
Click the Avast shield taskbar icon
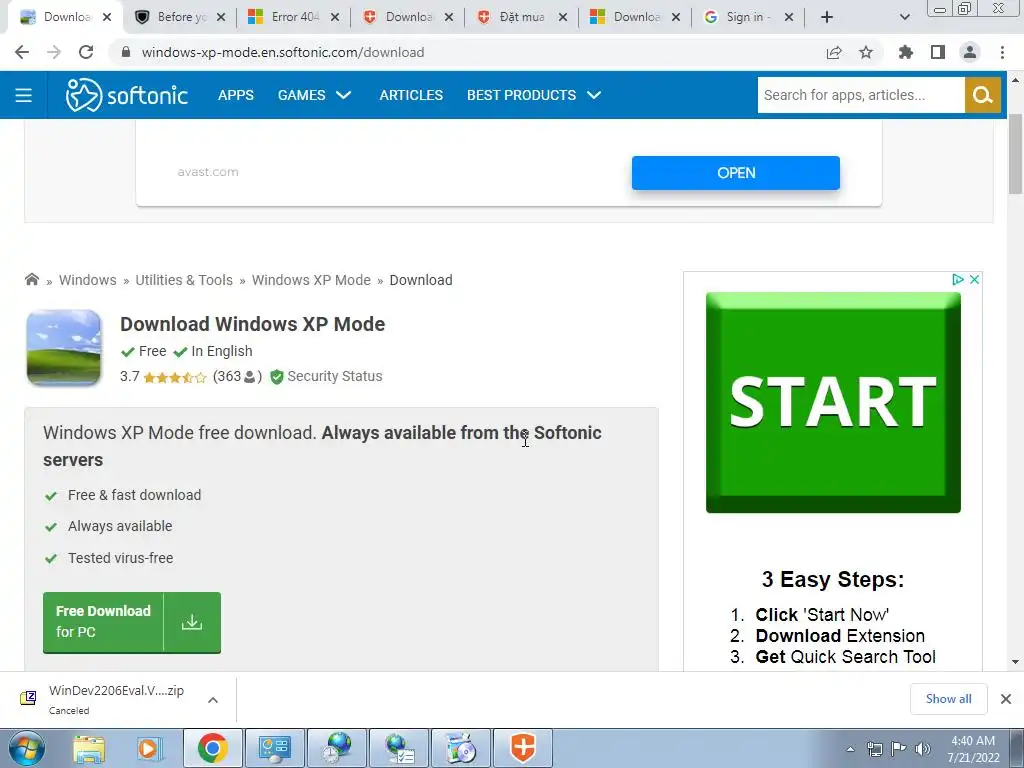coord(522,748)
